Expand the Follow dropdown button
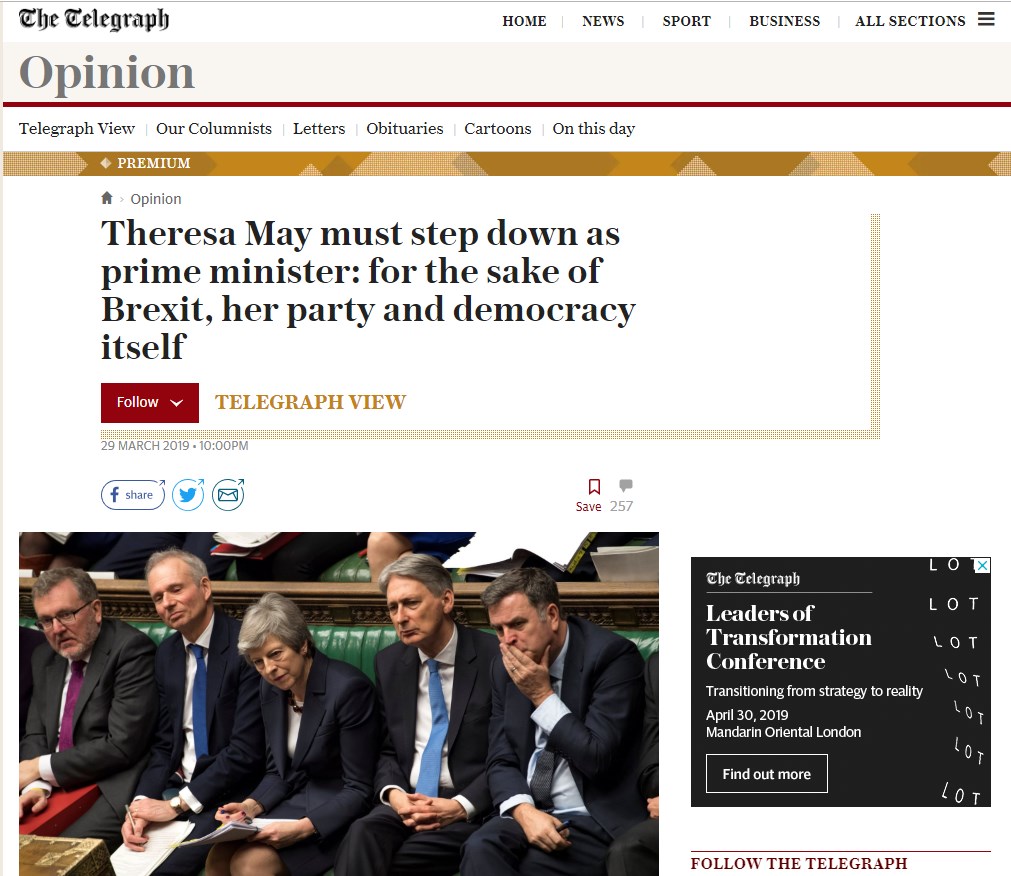 pos(150,403)
